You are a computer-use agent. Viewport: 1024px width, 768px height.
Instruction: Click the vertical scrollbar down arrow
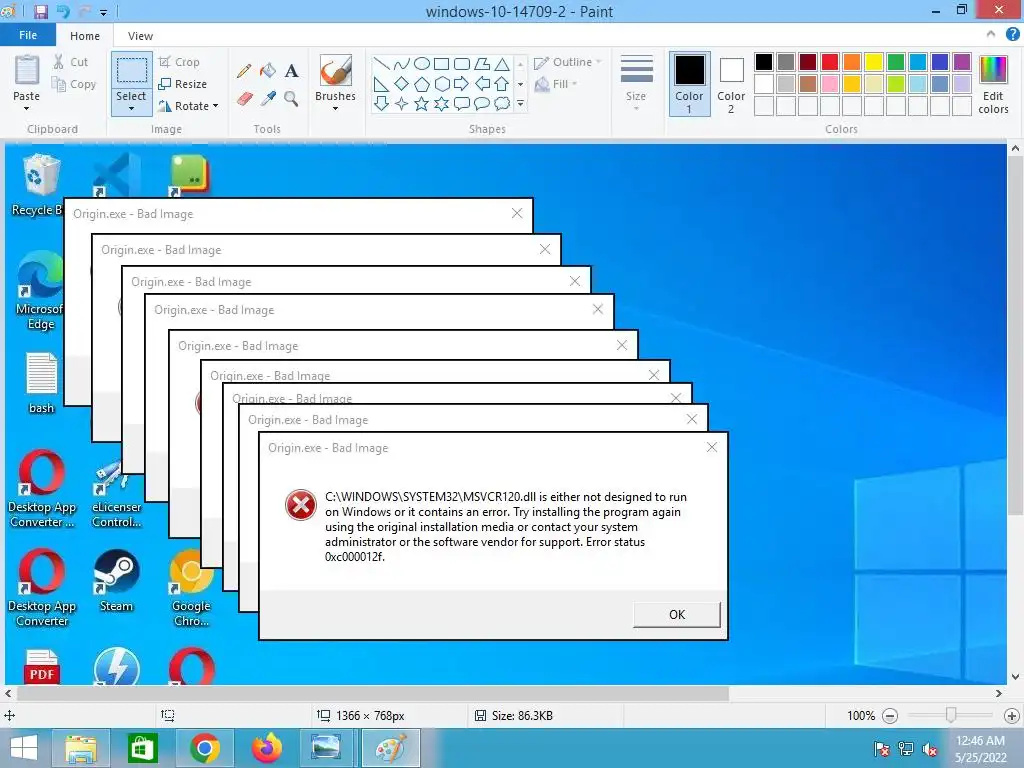(x=1015, y=677)
